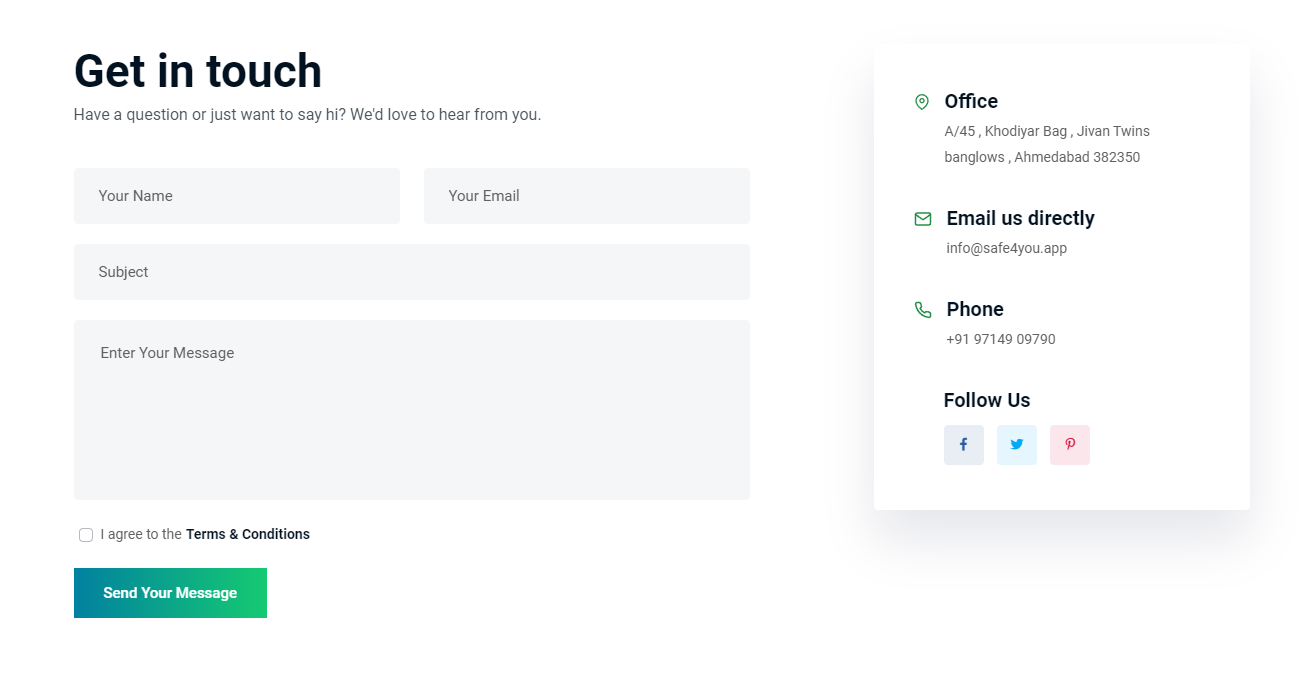The height and width of the screenshot is (680, 1315).
Task: Click the Enter Your Message textarea
Action: (x=412, y=410)
